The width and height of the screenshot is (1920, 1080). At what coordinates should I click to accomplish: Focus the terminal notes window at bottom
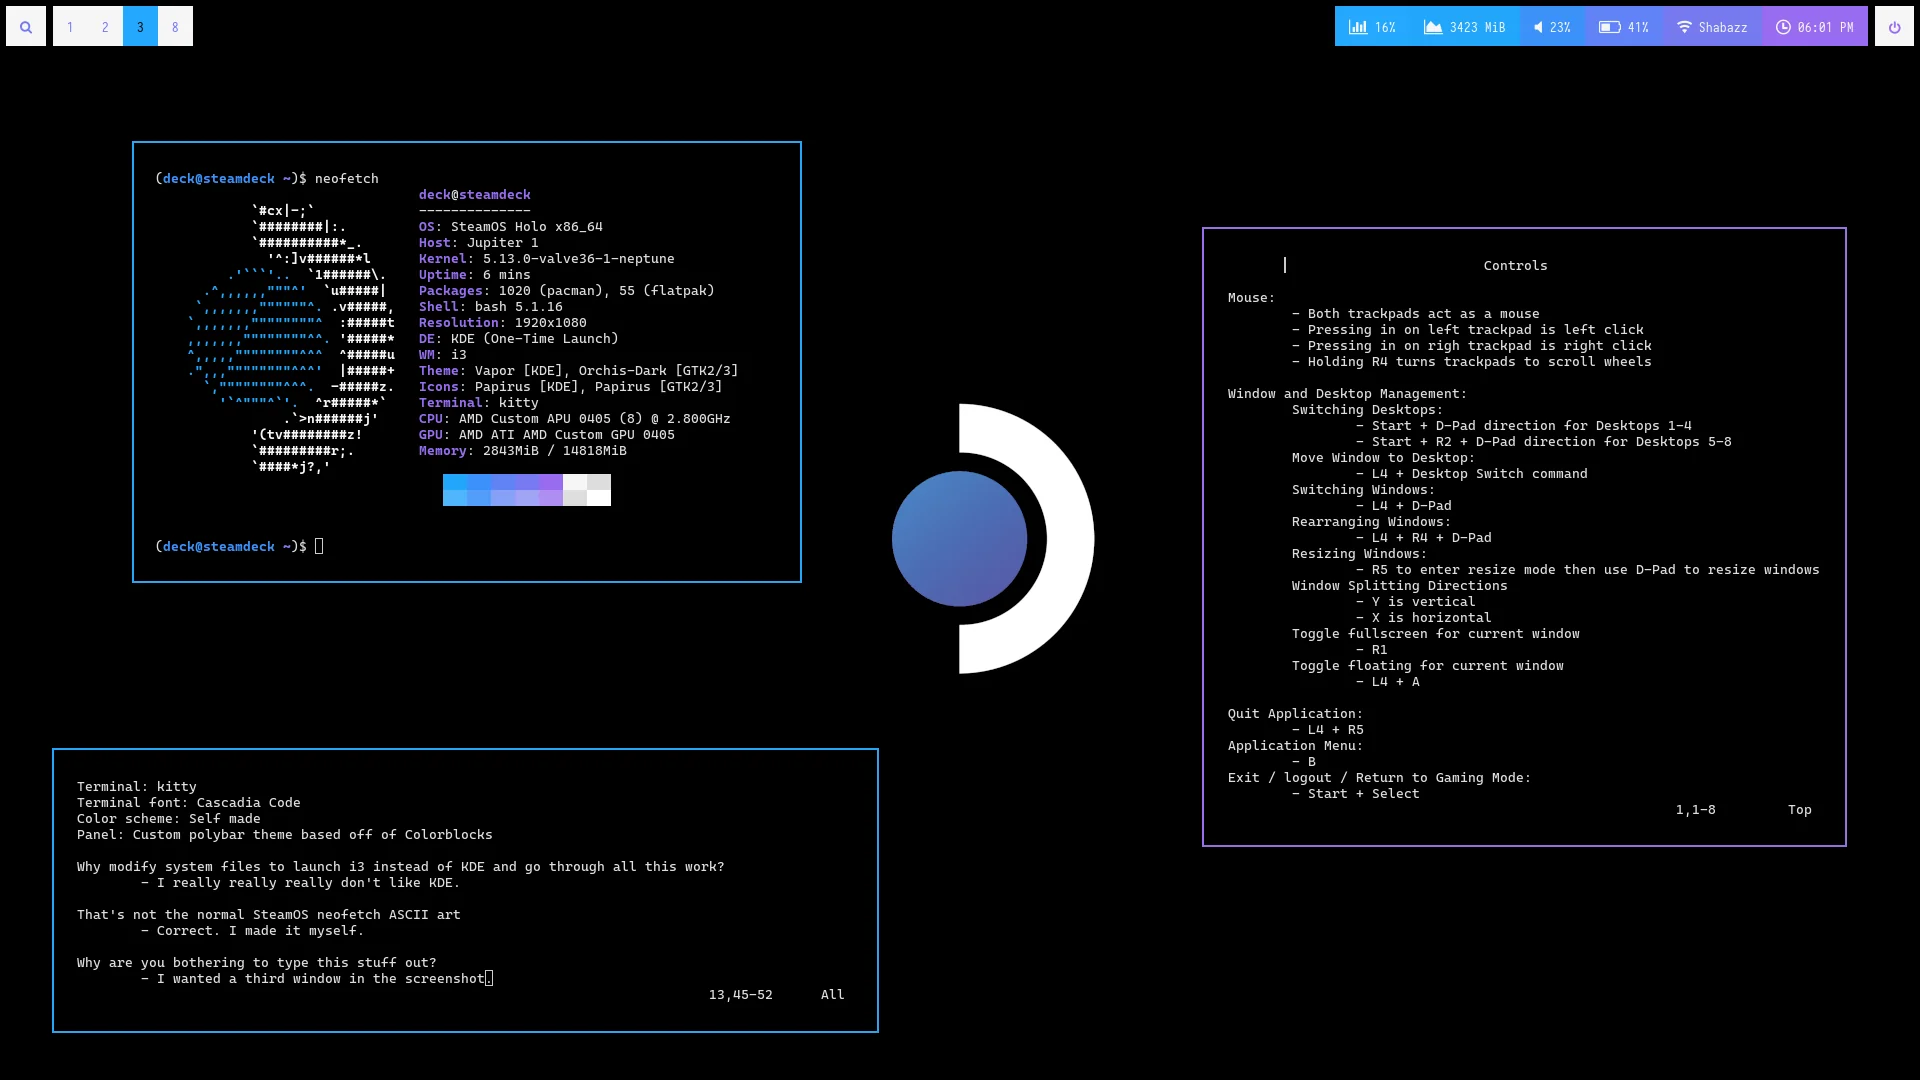pyautogui.click(x=465, y=890)
